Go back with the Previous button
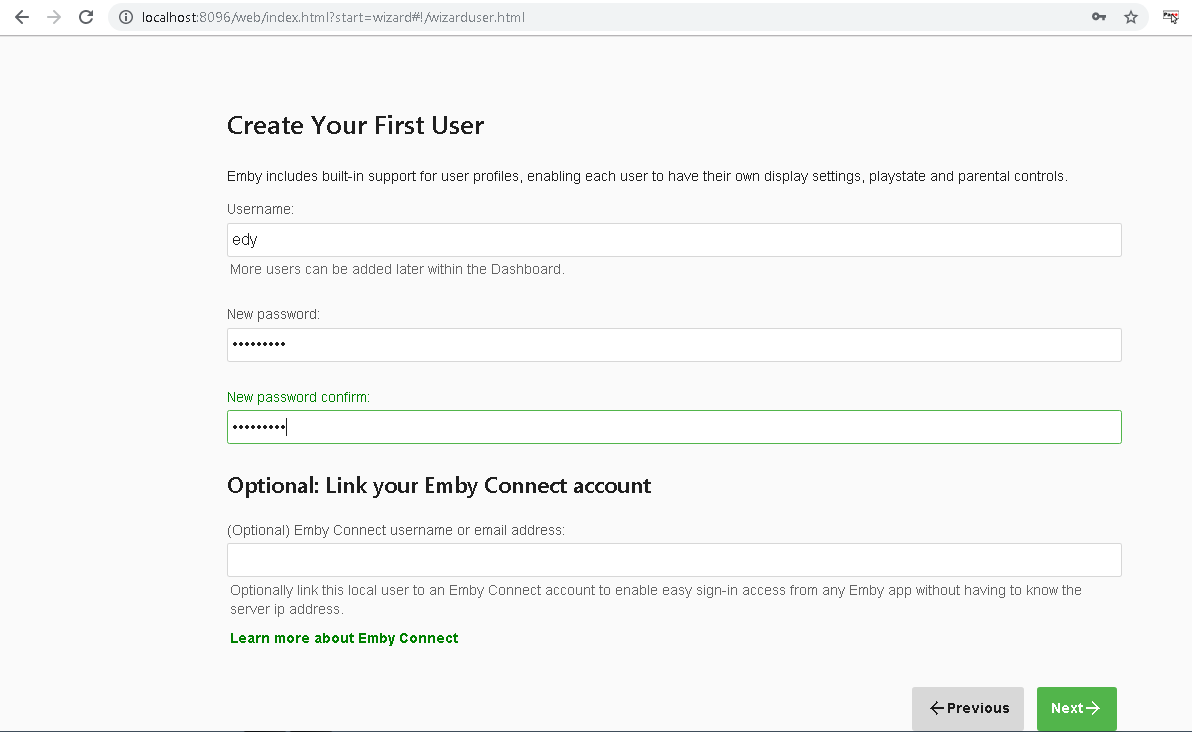This screenshot has width=1192, height=732. point(968,708)
